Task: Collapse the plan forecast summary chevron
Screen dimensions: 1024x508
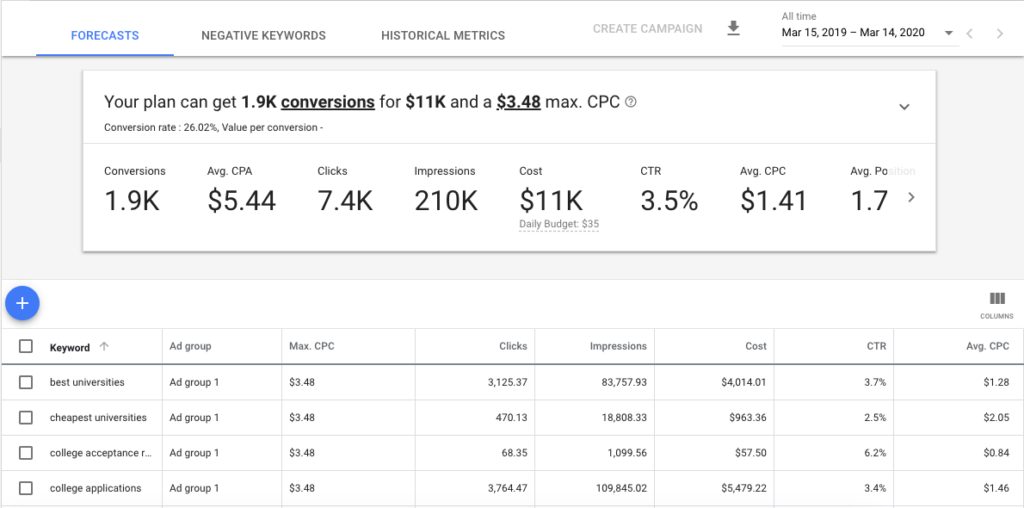Action: click(904, 107)
